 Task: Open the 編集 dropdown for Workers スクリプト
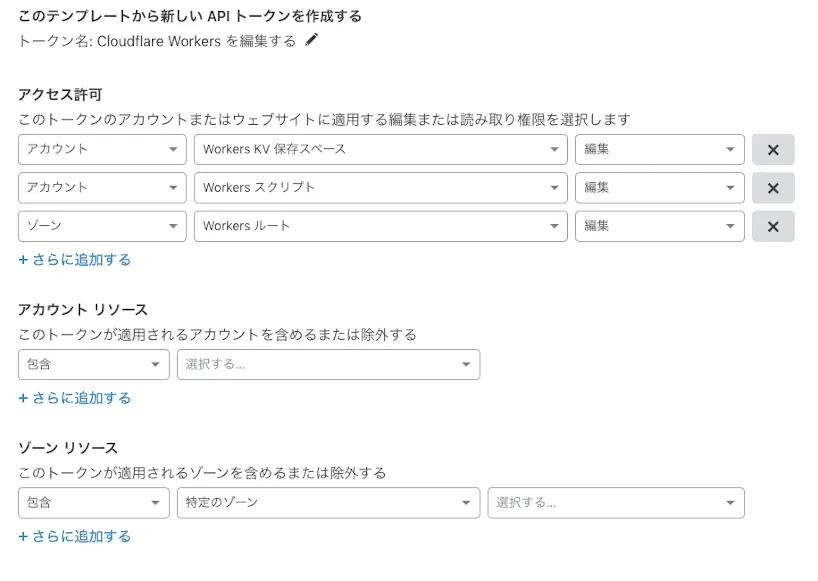click(660, 187)
